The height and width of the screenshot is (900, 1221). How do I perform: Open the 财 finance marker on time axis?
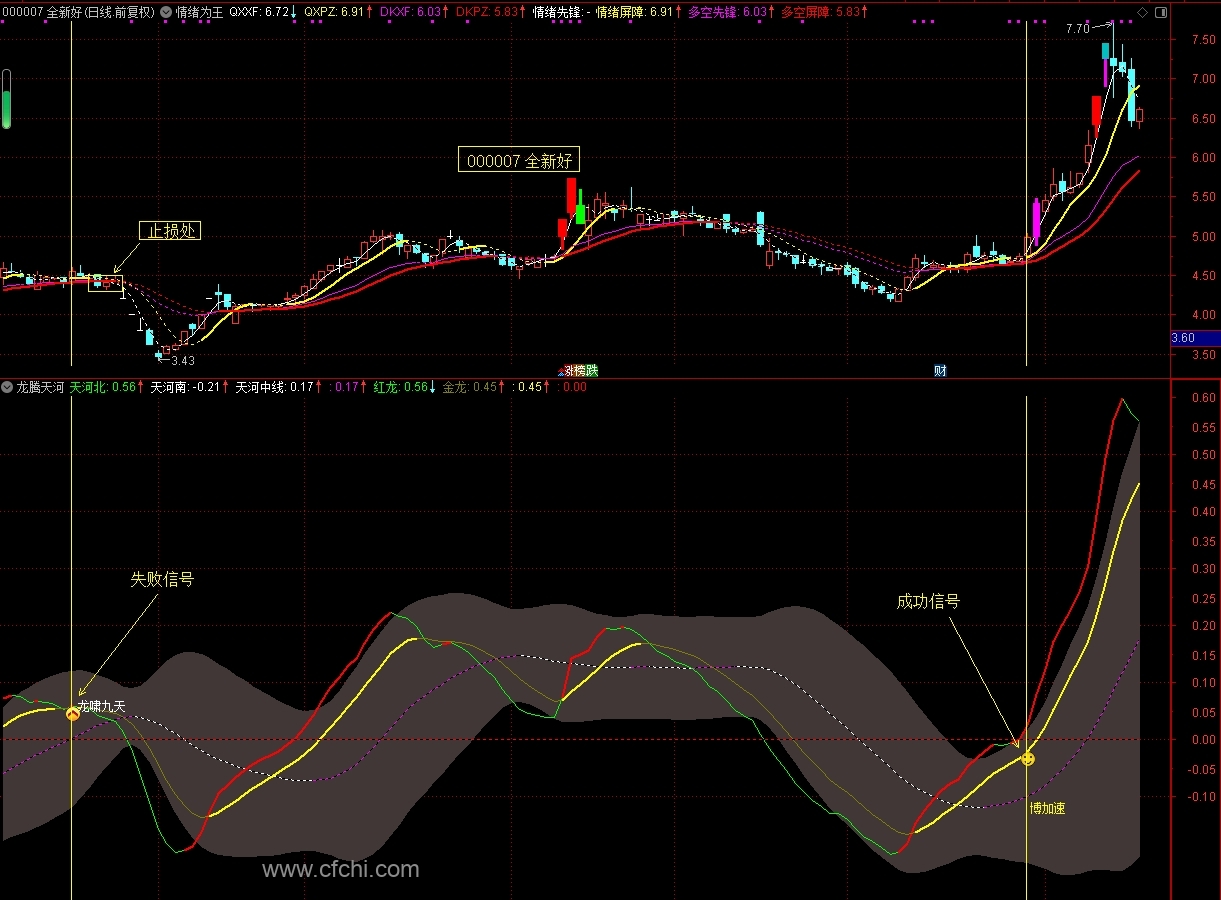pyautogui.click(x=940, y=371)
